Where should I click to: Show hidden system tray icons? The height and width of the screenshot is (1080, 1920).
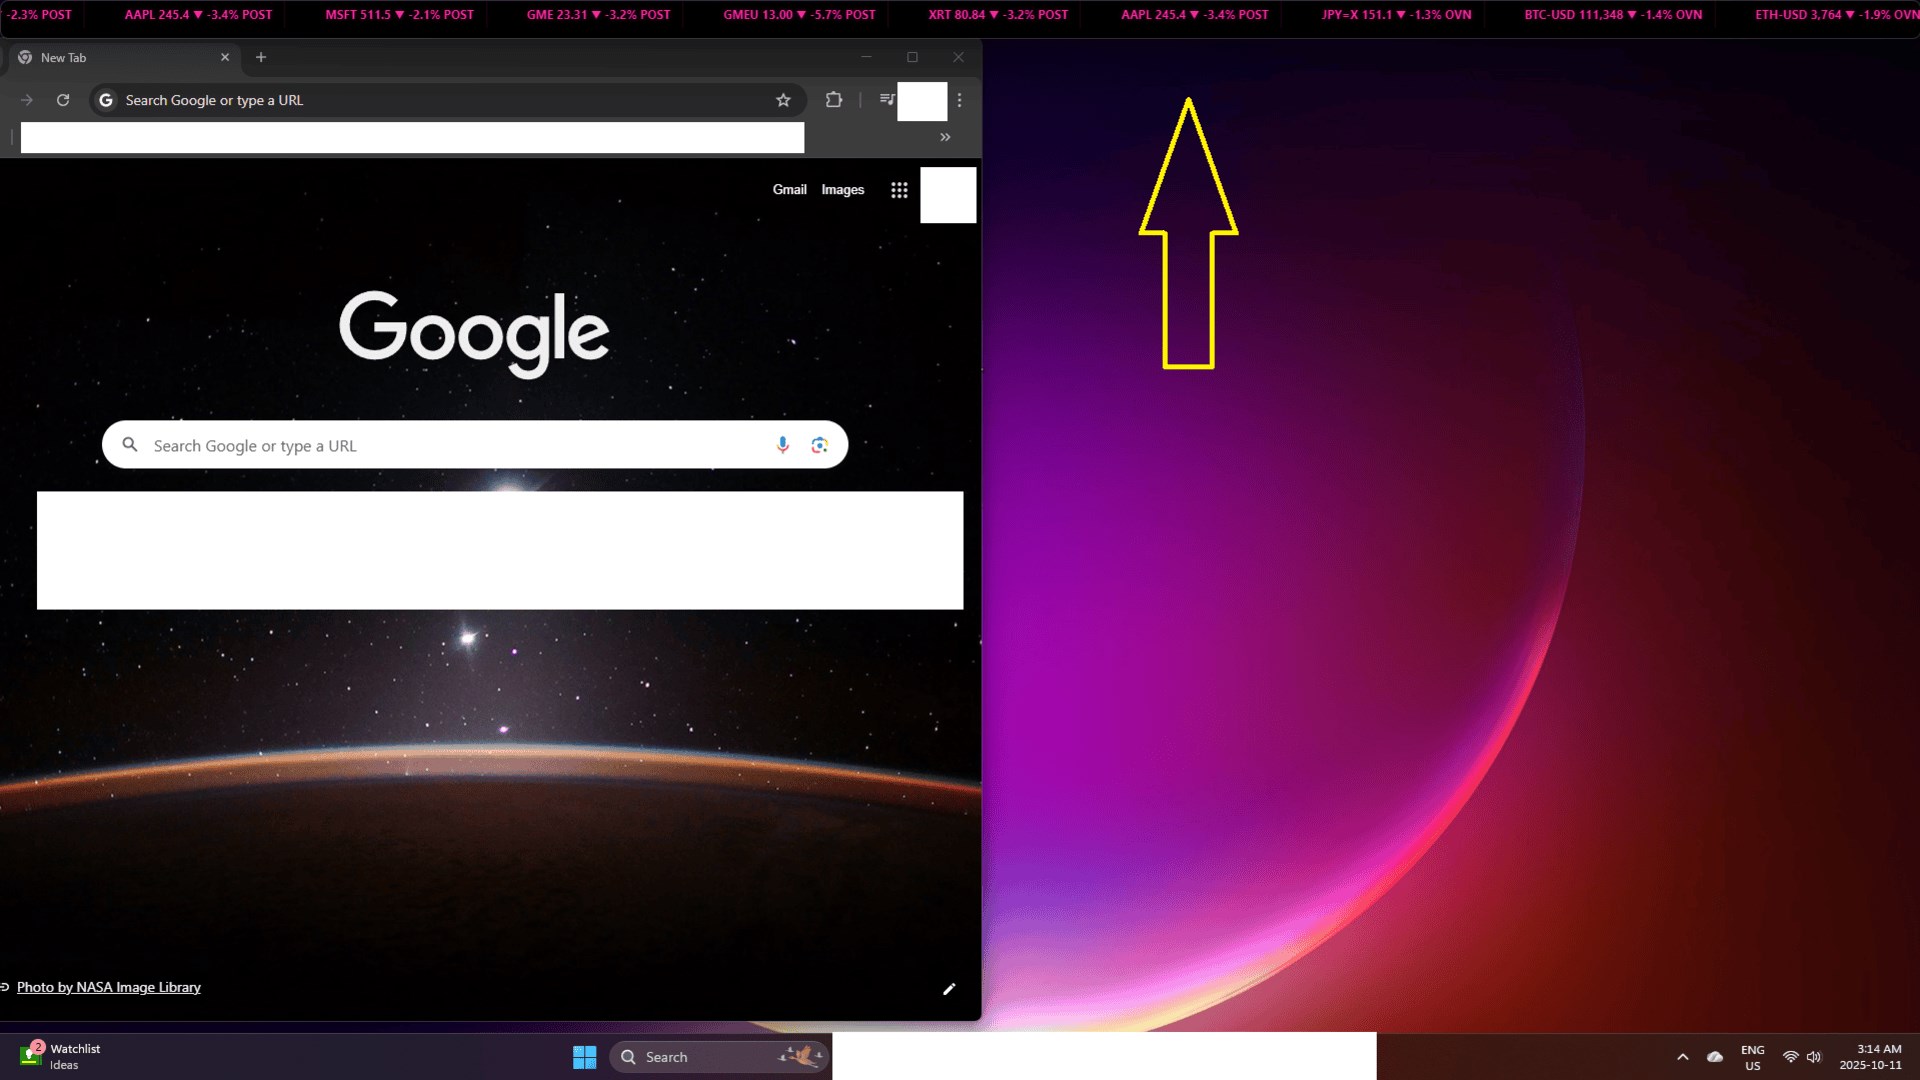(1683, 1057)
